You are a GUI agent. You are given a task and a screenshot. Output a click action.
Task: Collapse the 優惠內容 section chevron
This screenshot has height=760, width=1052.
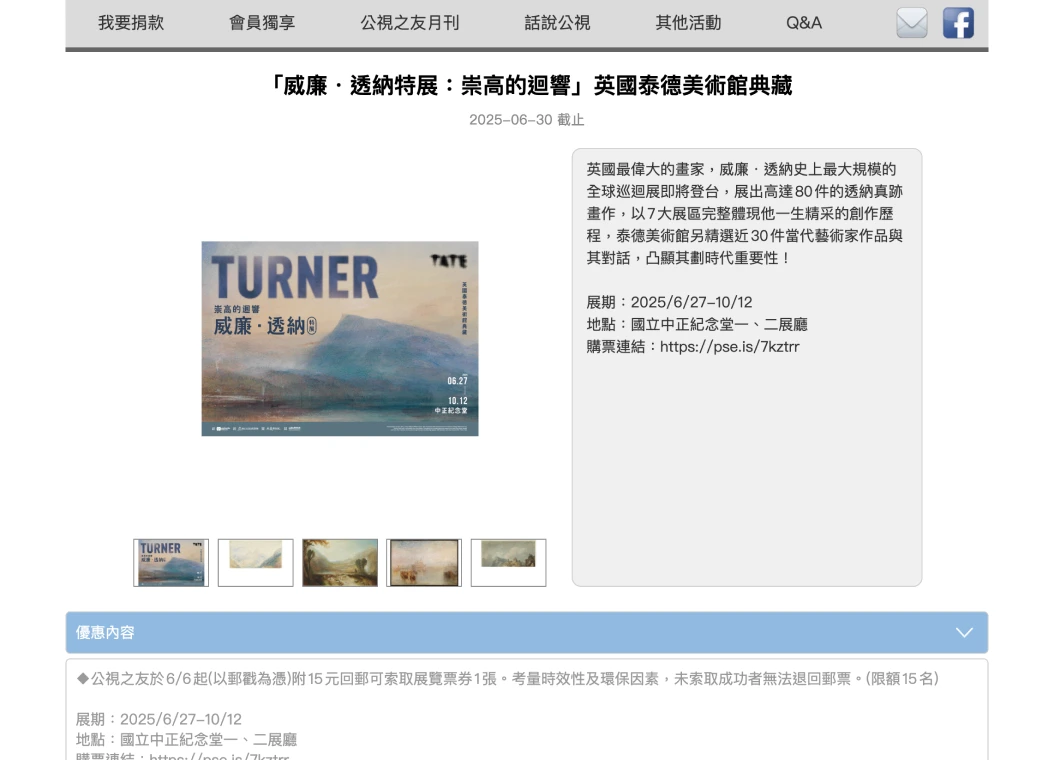[x=964, y=633]
